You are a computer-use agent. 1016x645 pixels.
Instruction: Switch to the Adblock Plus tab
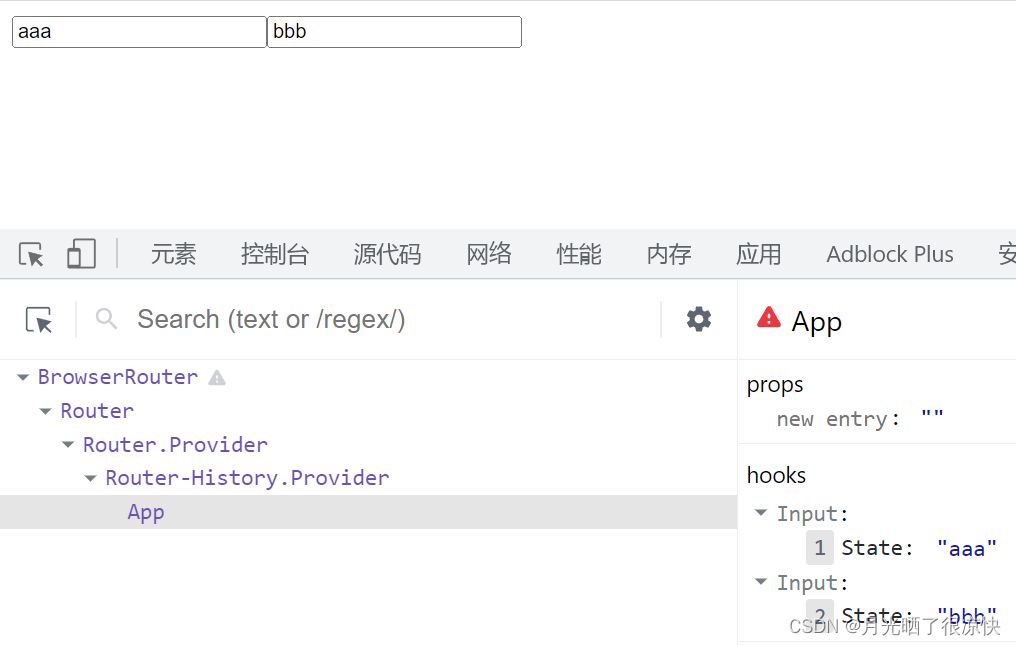889,254
